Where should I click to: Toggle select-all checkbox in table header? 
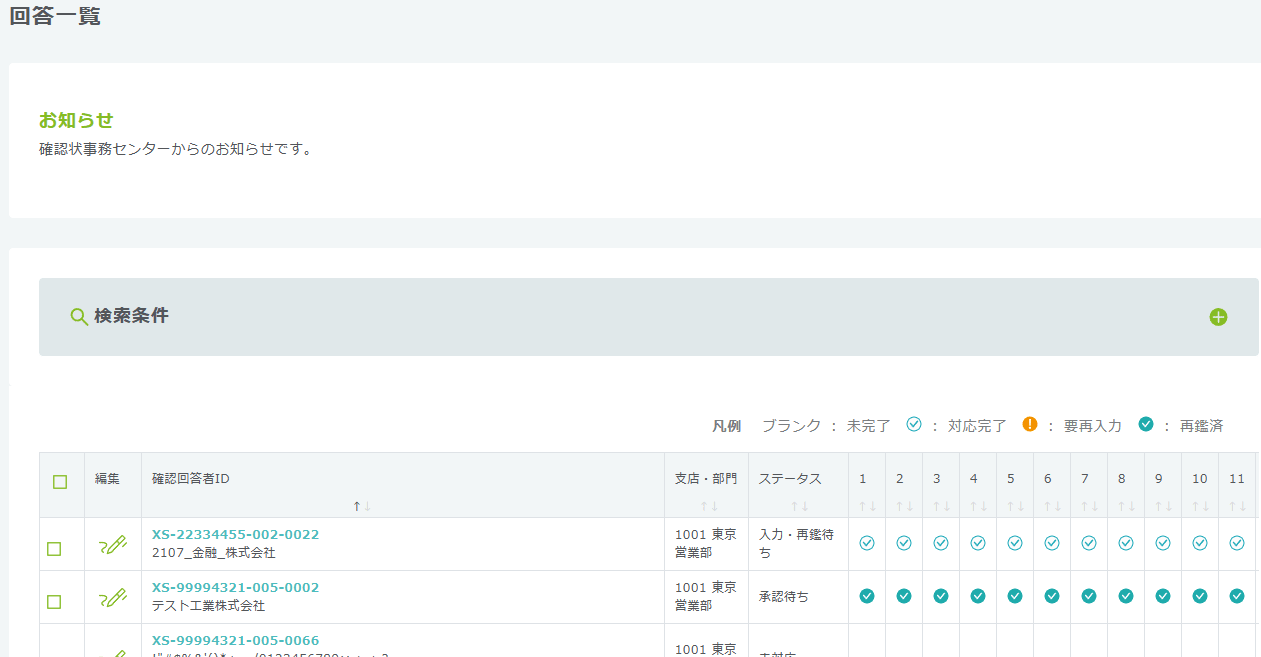tap(60, 482)
